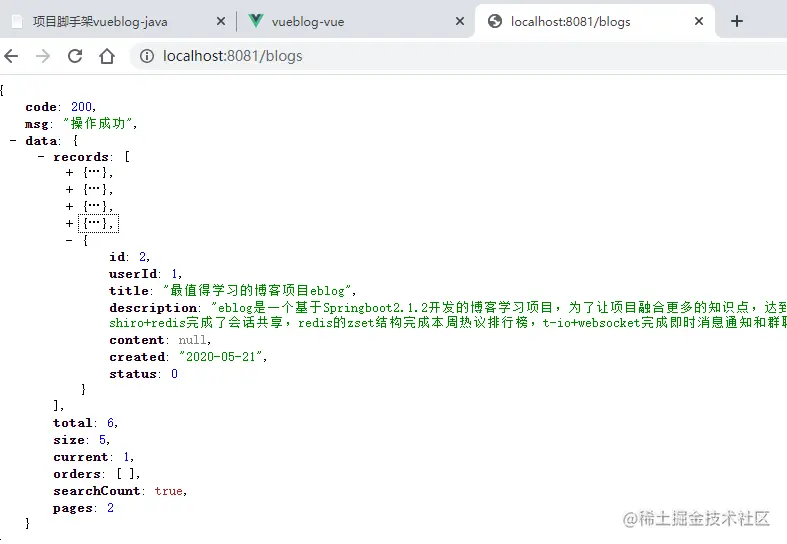Click the msg value "操作成功"

pyautogui.click(x=98, y=123)
